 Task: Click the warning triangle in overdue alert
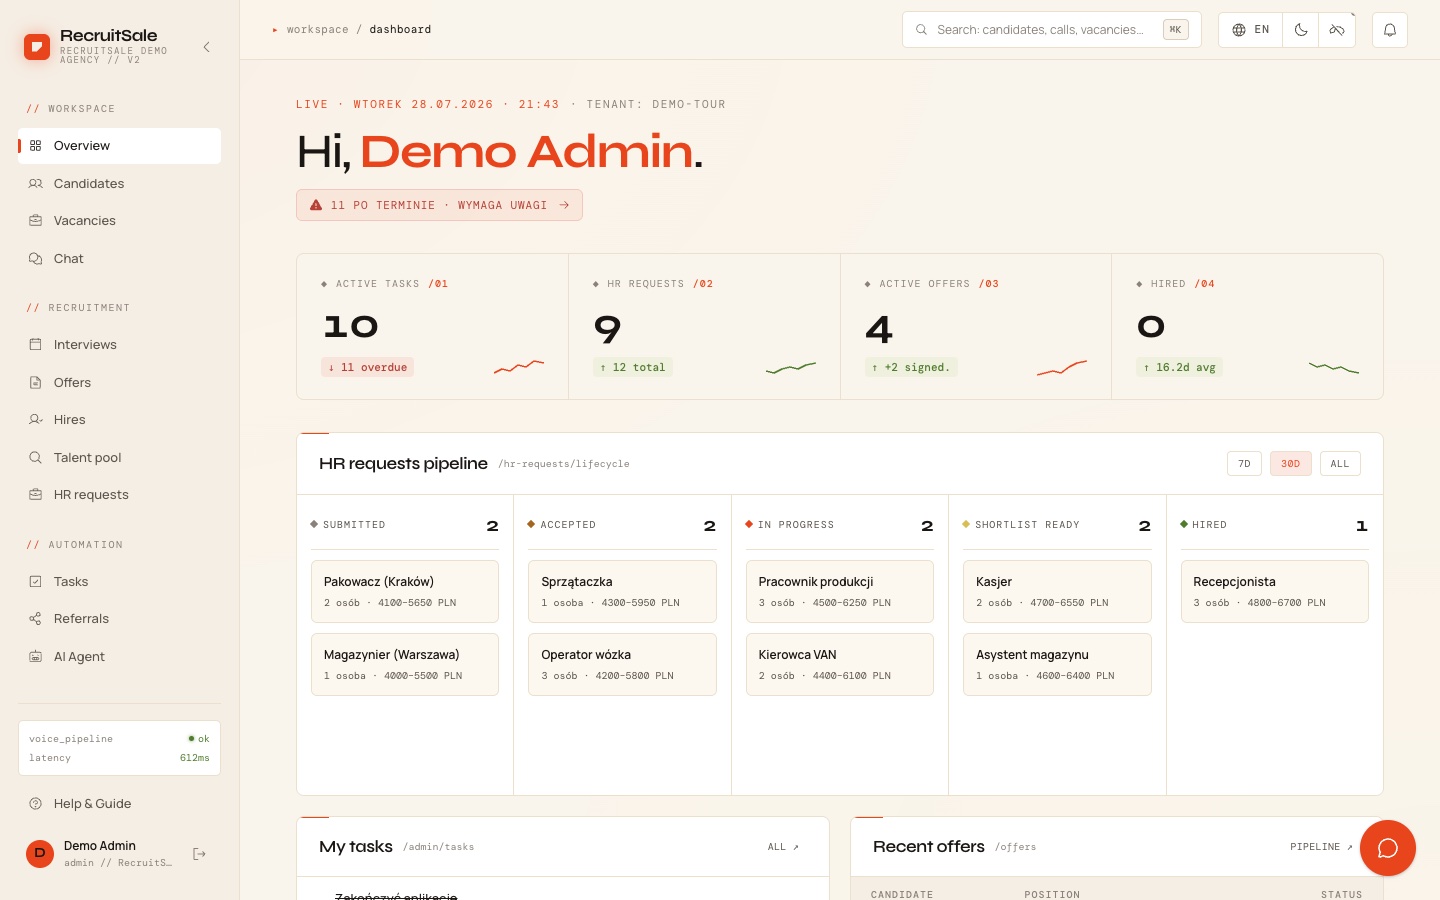(316, 205)
